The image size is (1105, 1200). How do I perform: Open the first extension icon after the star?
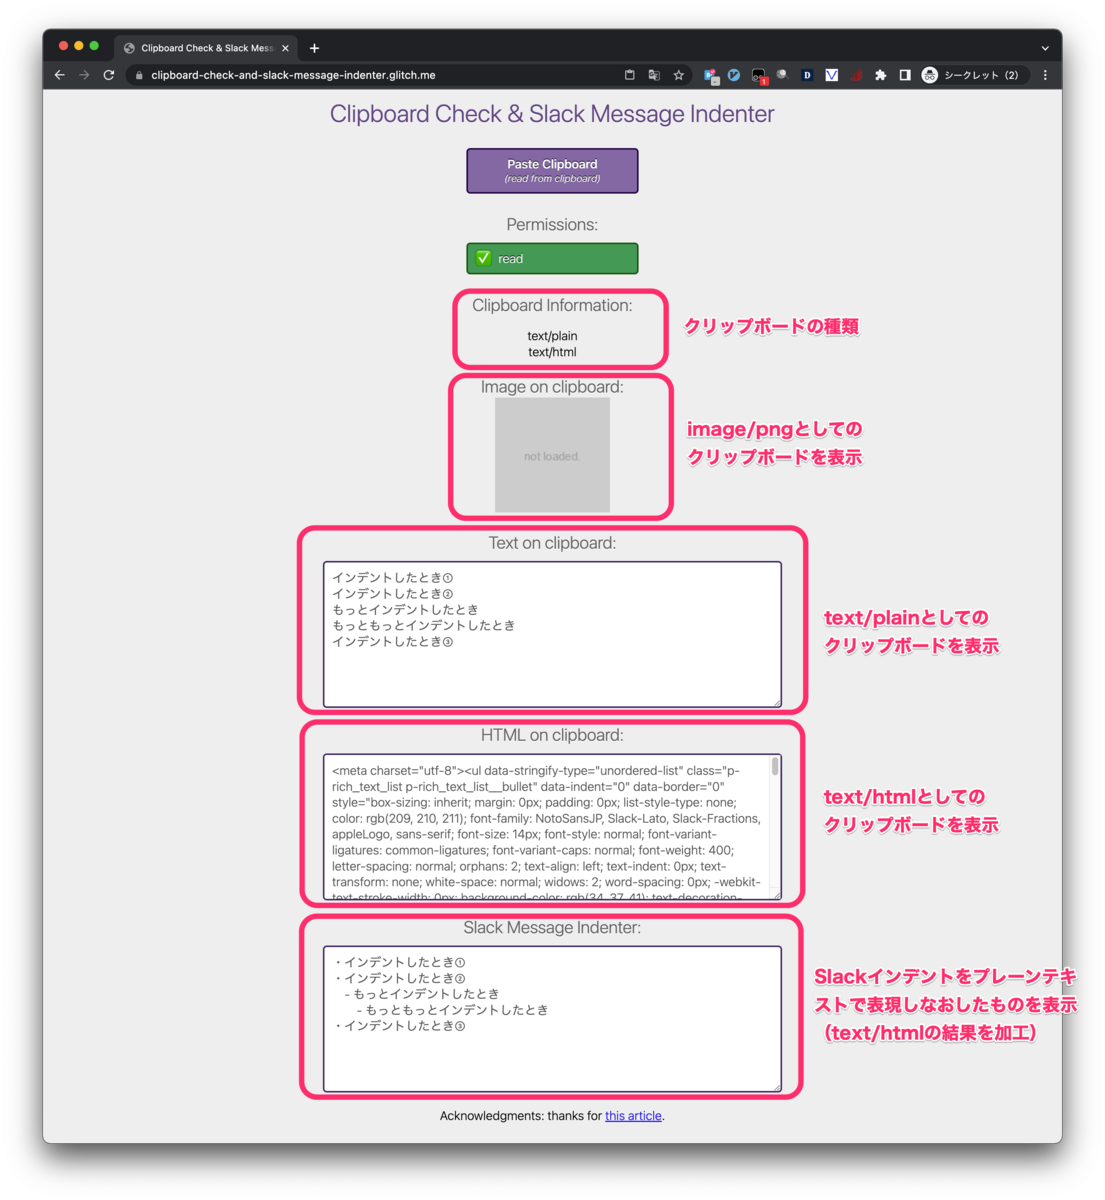(x=711, y=75)
